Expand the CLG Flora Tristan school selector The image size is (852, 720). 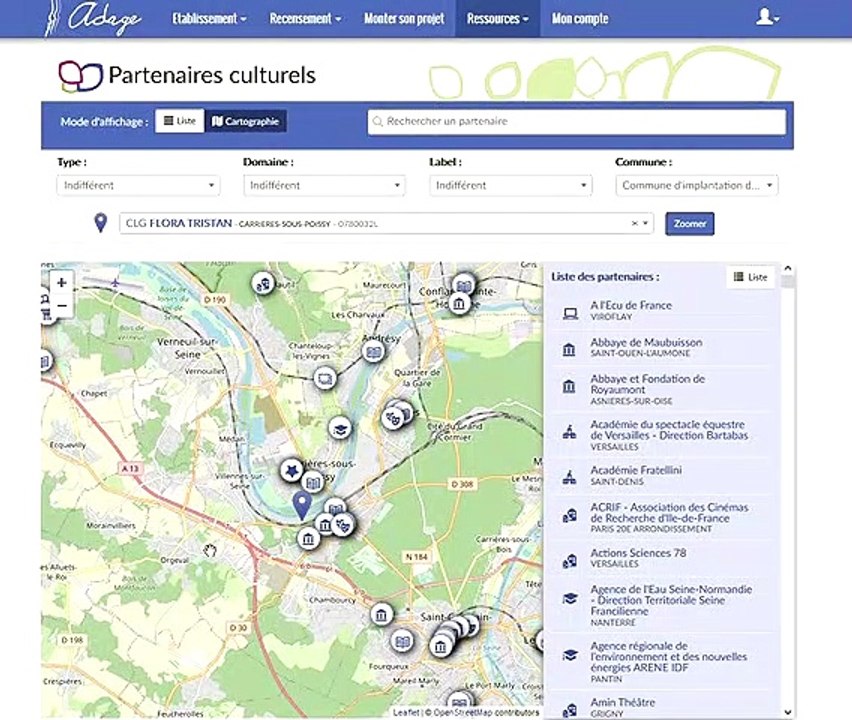point(646,223)
